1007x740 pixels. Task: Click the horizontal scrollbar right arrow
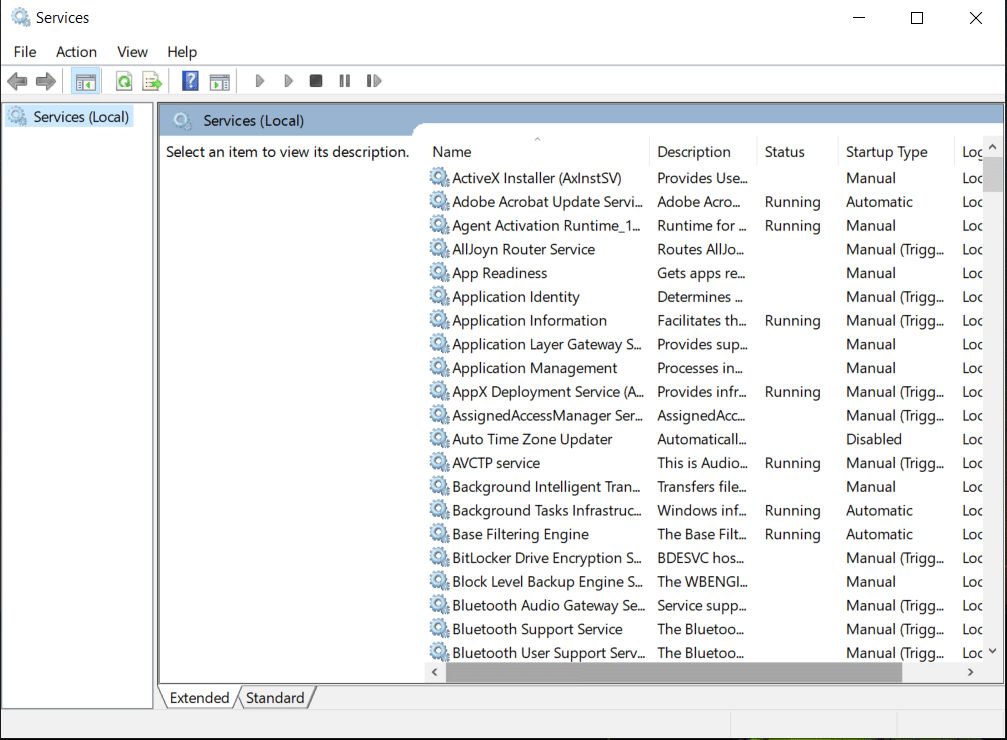pos(970,673)
